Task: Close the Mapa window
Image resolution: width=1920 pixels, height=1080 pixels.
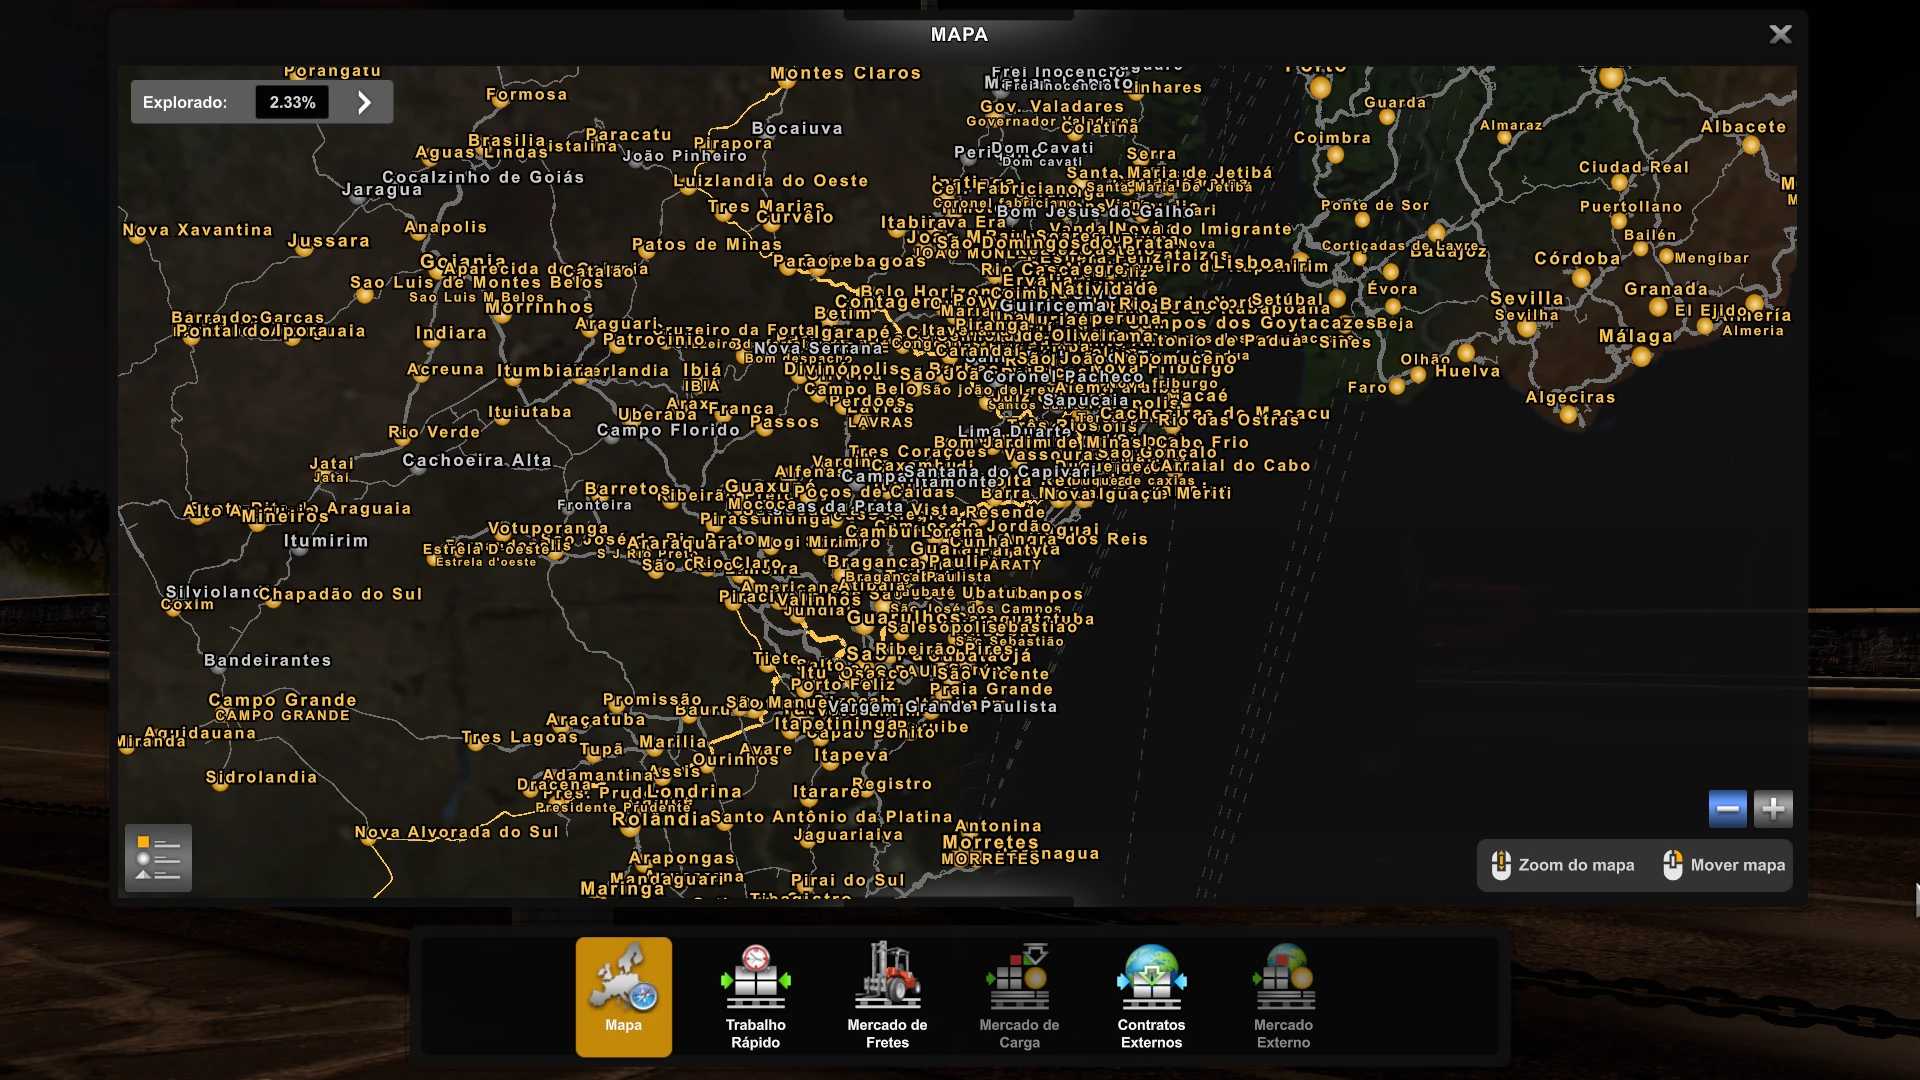Action: coord(1780,34)
